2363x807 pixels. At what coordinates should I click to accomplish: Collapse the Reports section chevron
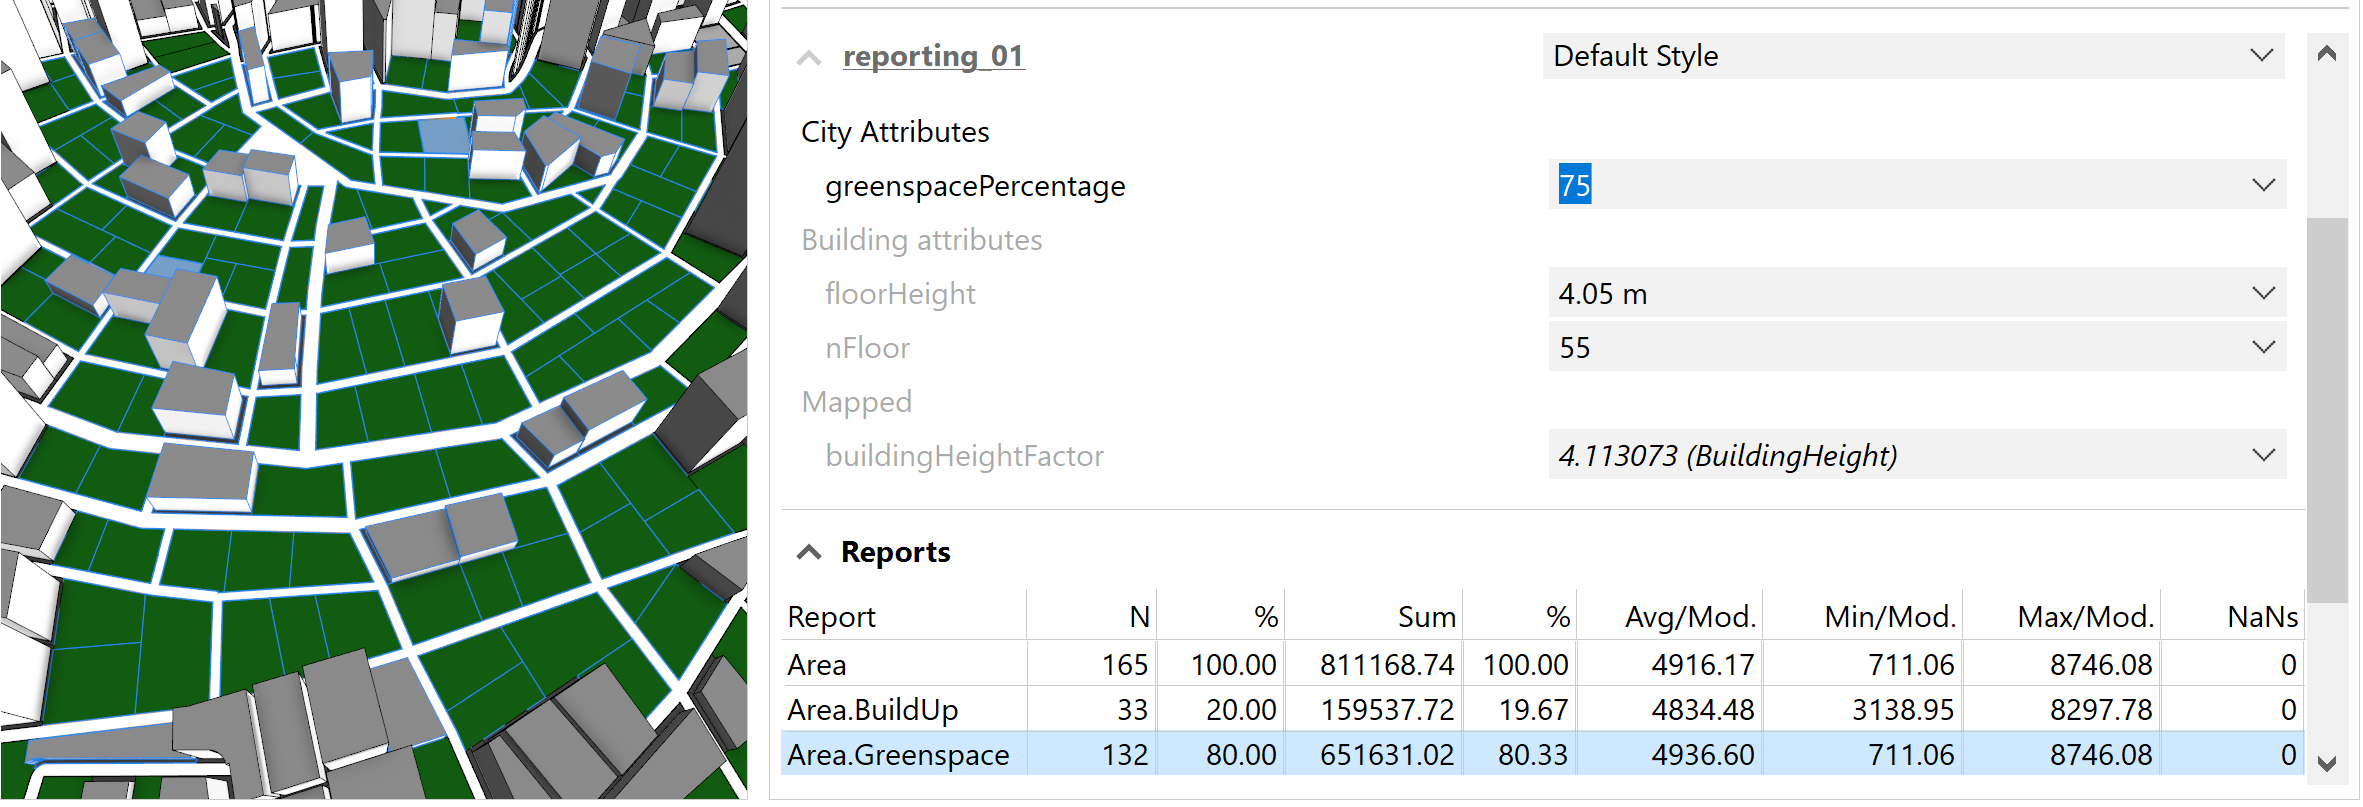pos(809,552)
